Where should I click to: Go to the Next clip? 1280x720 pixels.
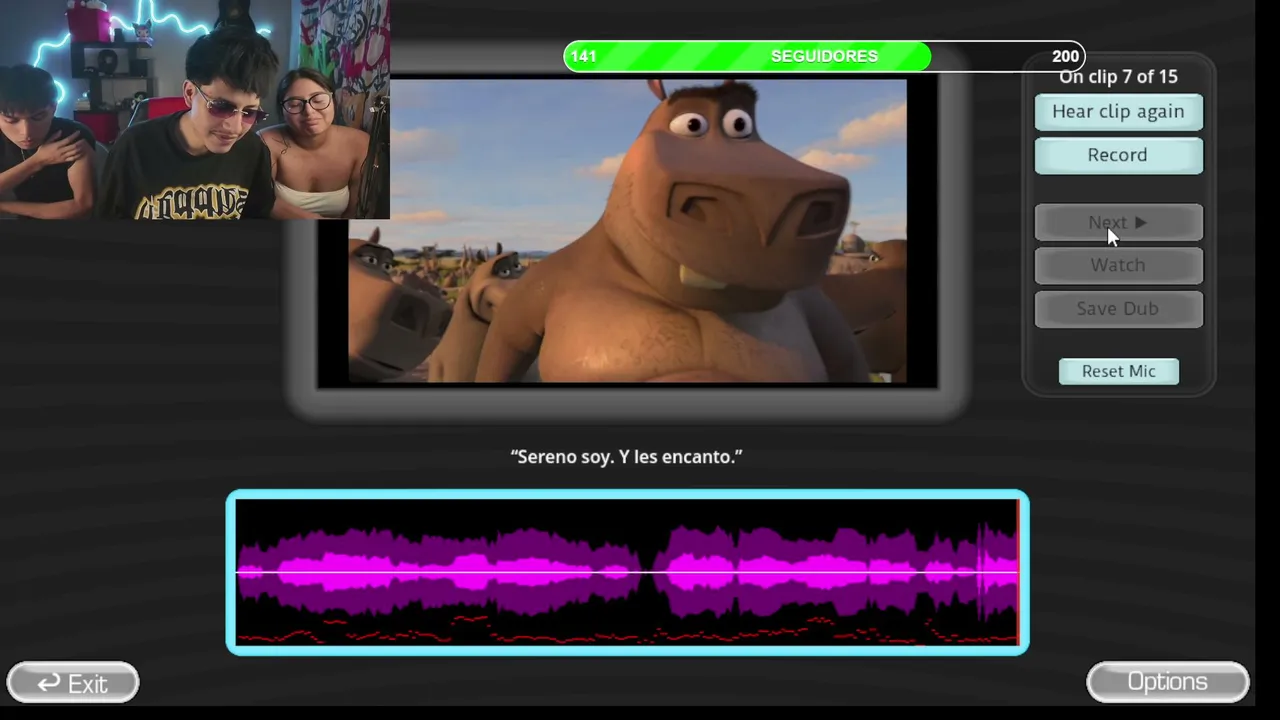[1118, 223]
